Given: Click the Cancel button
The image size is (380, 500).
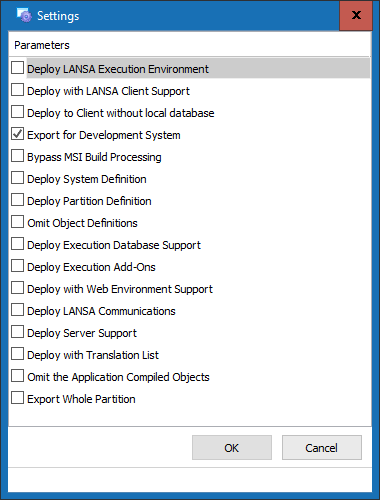Looking at the screenshot, I should click(x=322, y=448).
